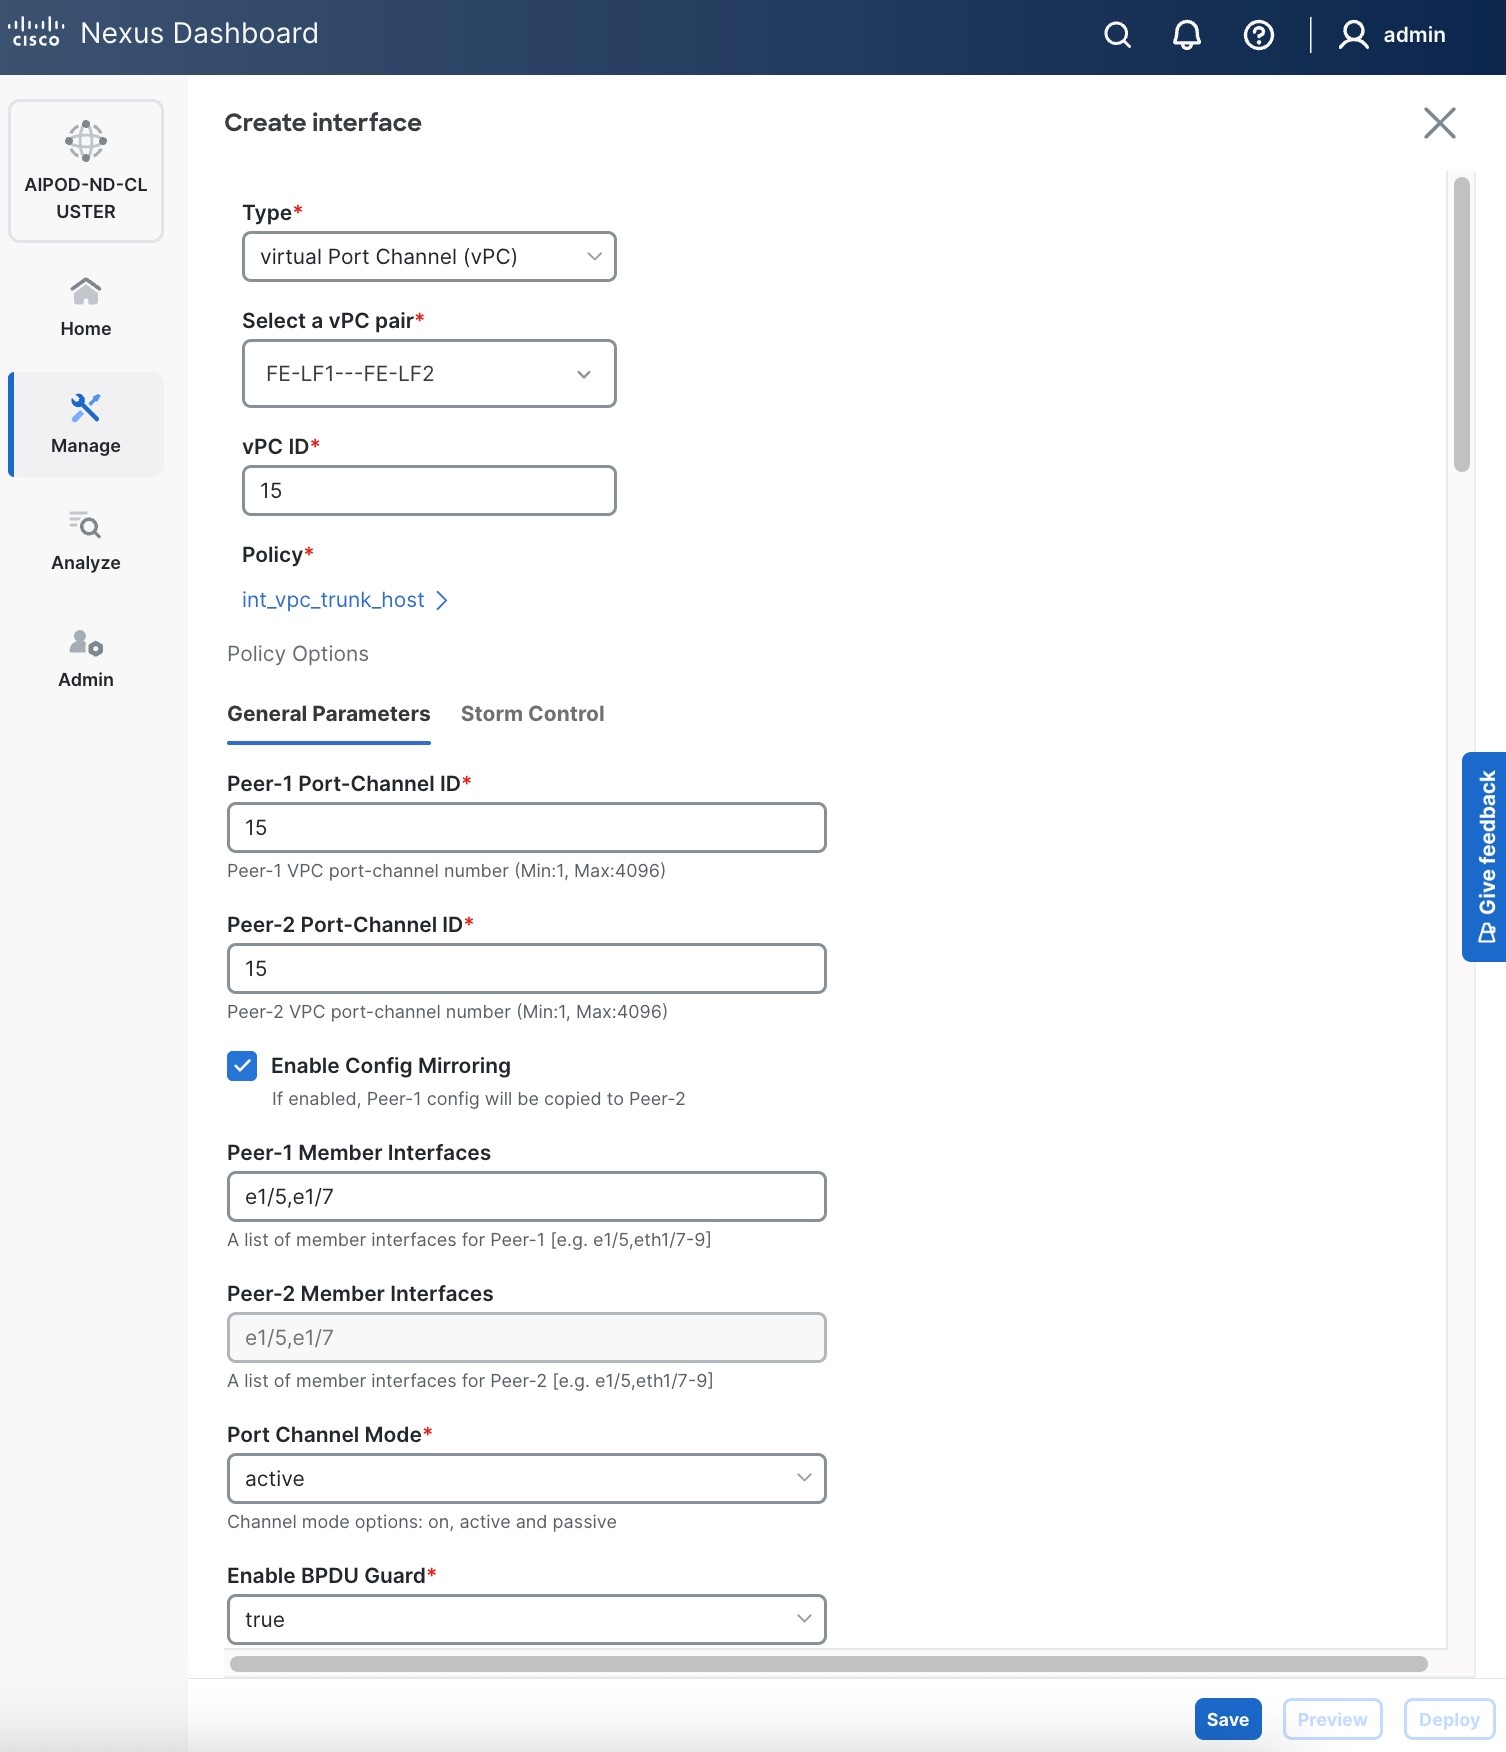Click the horizontal scrollbar at bottom

[828, 1664]
